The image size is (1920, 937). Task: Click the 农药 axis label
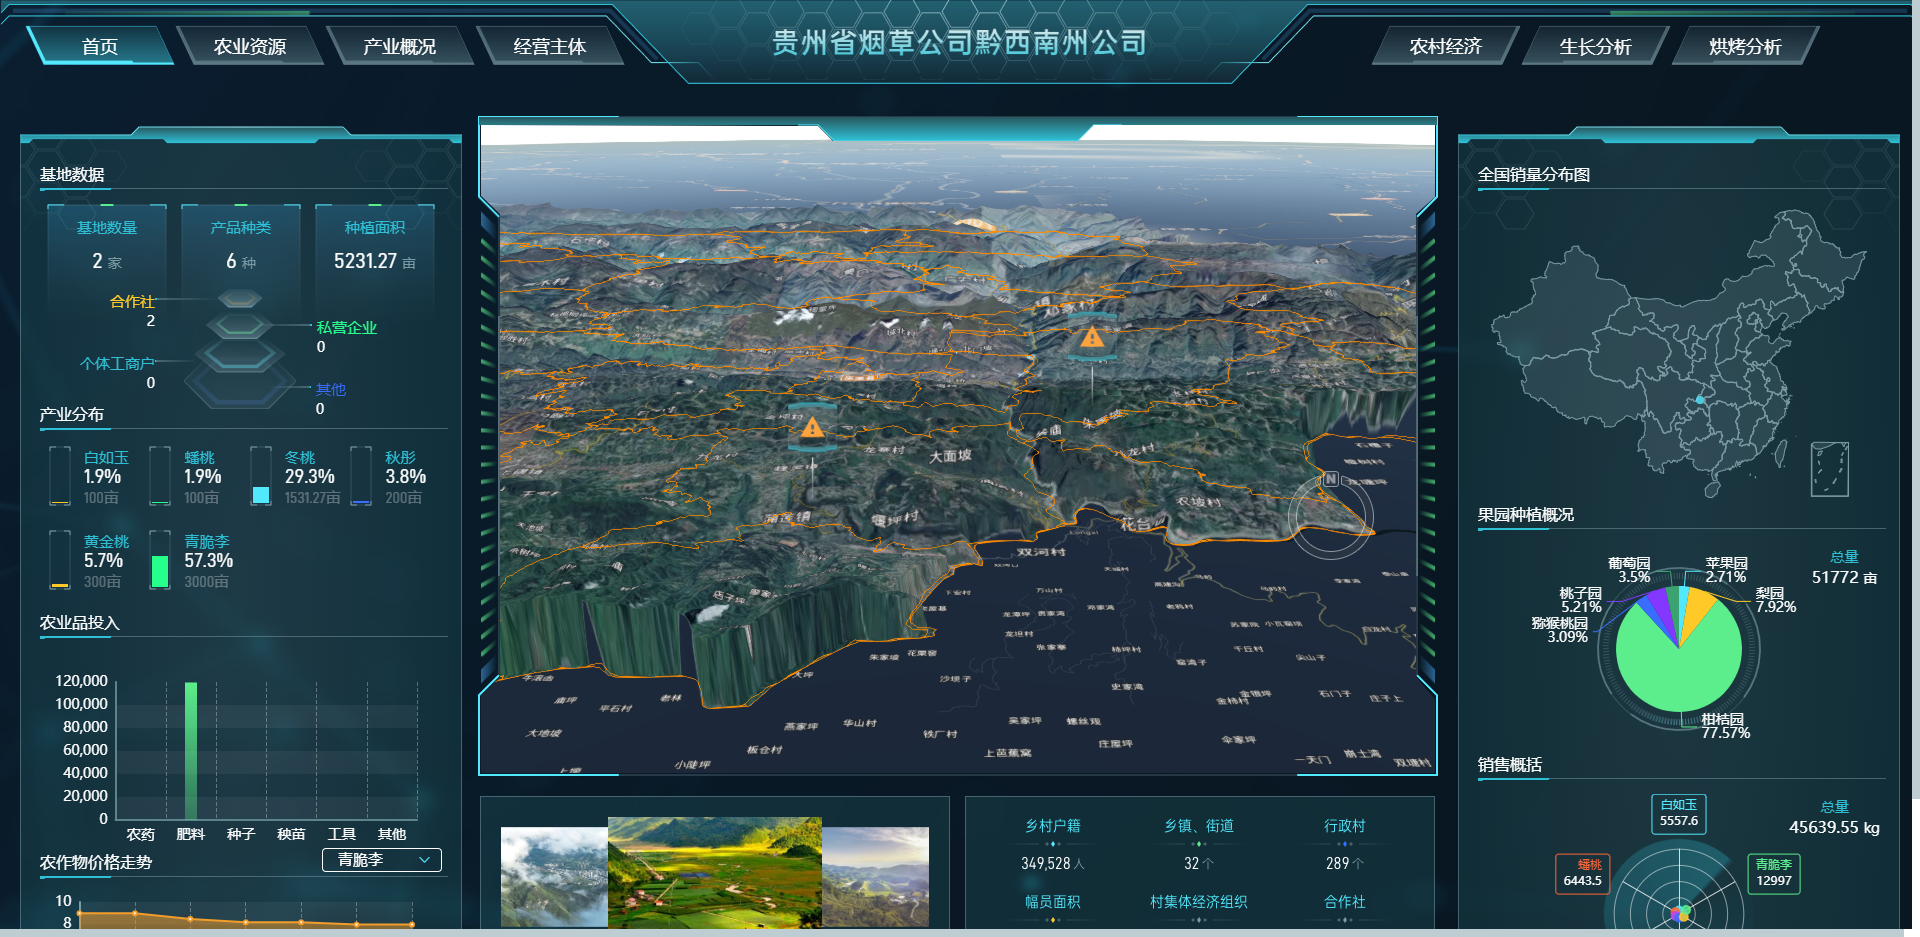(141, 834)
